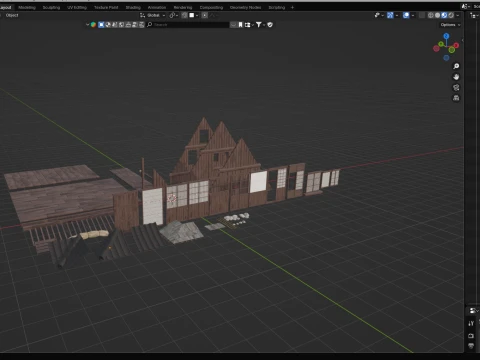This screenshot has width=480, height=360.
Task: Toggle proportional editing
Action: pos(205,15)
